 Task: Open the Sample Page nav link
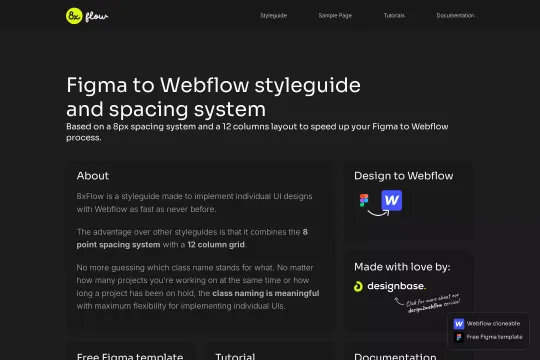tap(335, 16)
